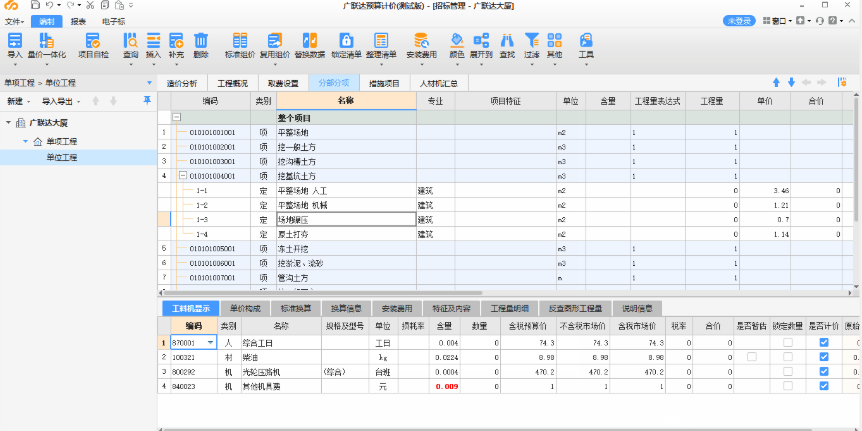Click the 查找 (Find) binoculars icon
862x431 pixels.
[507, 44]
